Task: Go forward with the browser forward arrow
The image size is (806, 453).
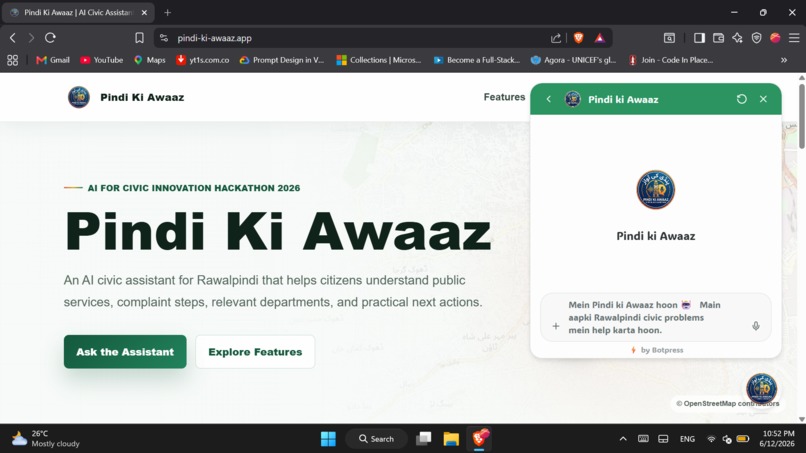Action: [x=31, y=38]
